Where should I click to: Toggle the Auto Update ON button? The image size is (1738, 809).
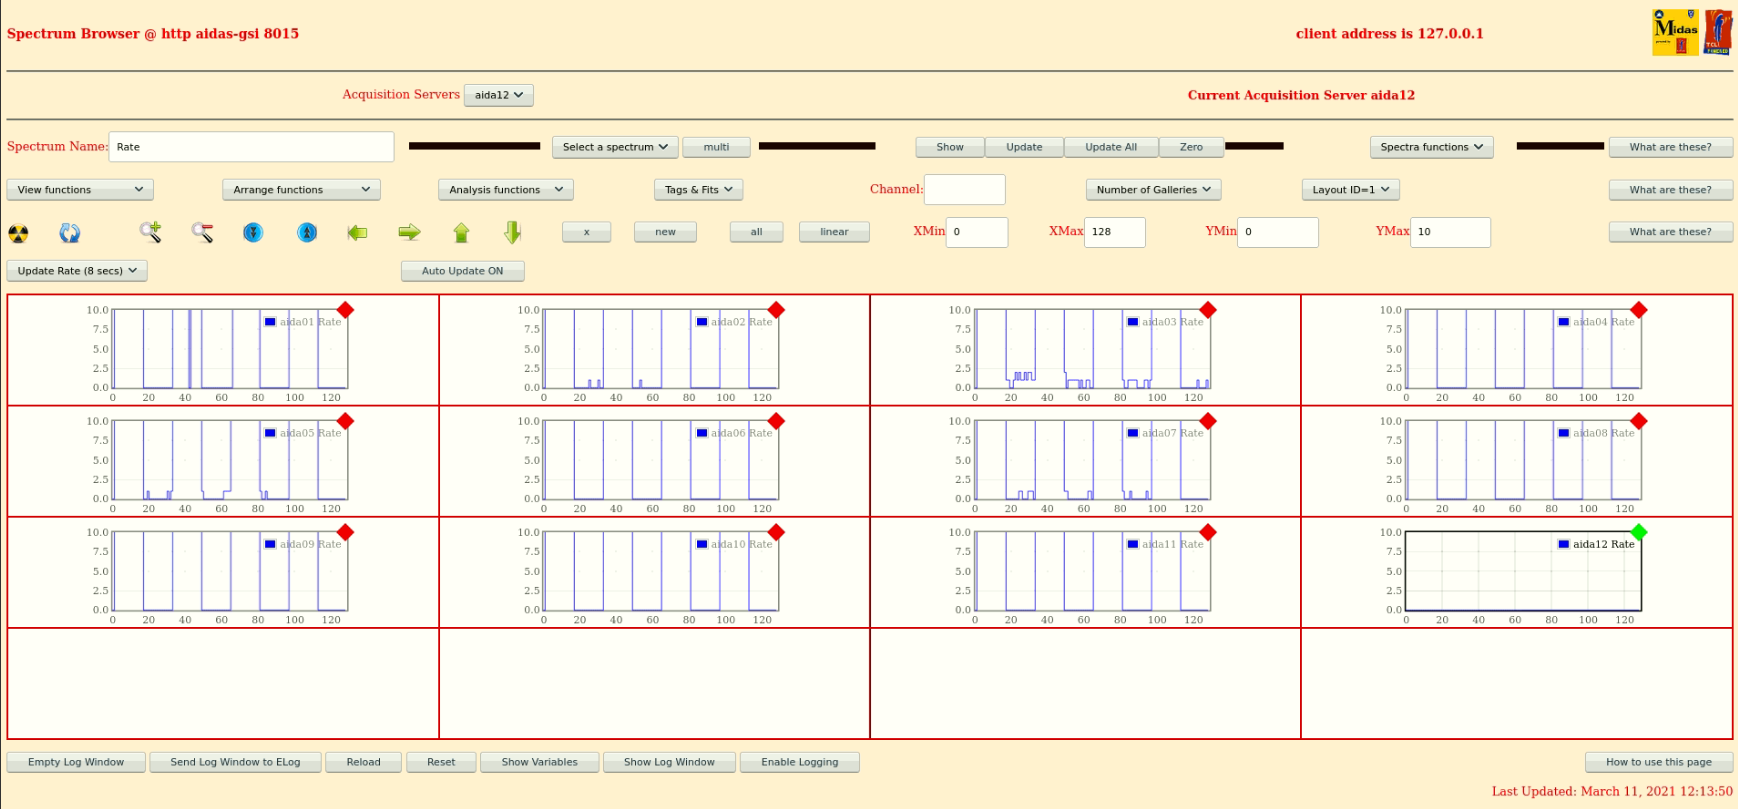coord(462,271)
